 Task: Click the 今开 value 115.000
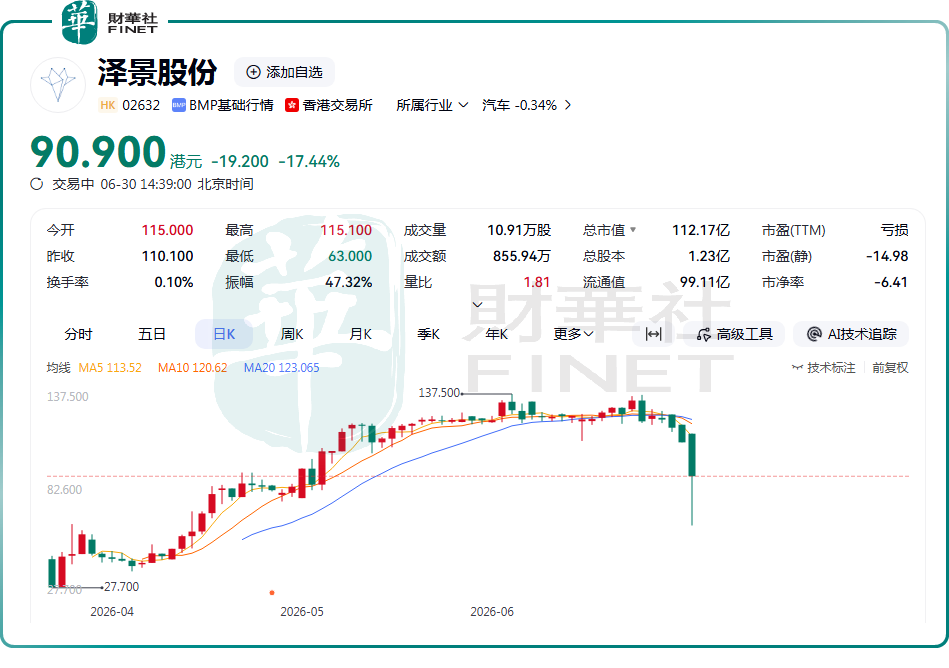click(167, 230)
